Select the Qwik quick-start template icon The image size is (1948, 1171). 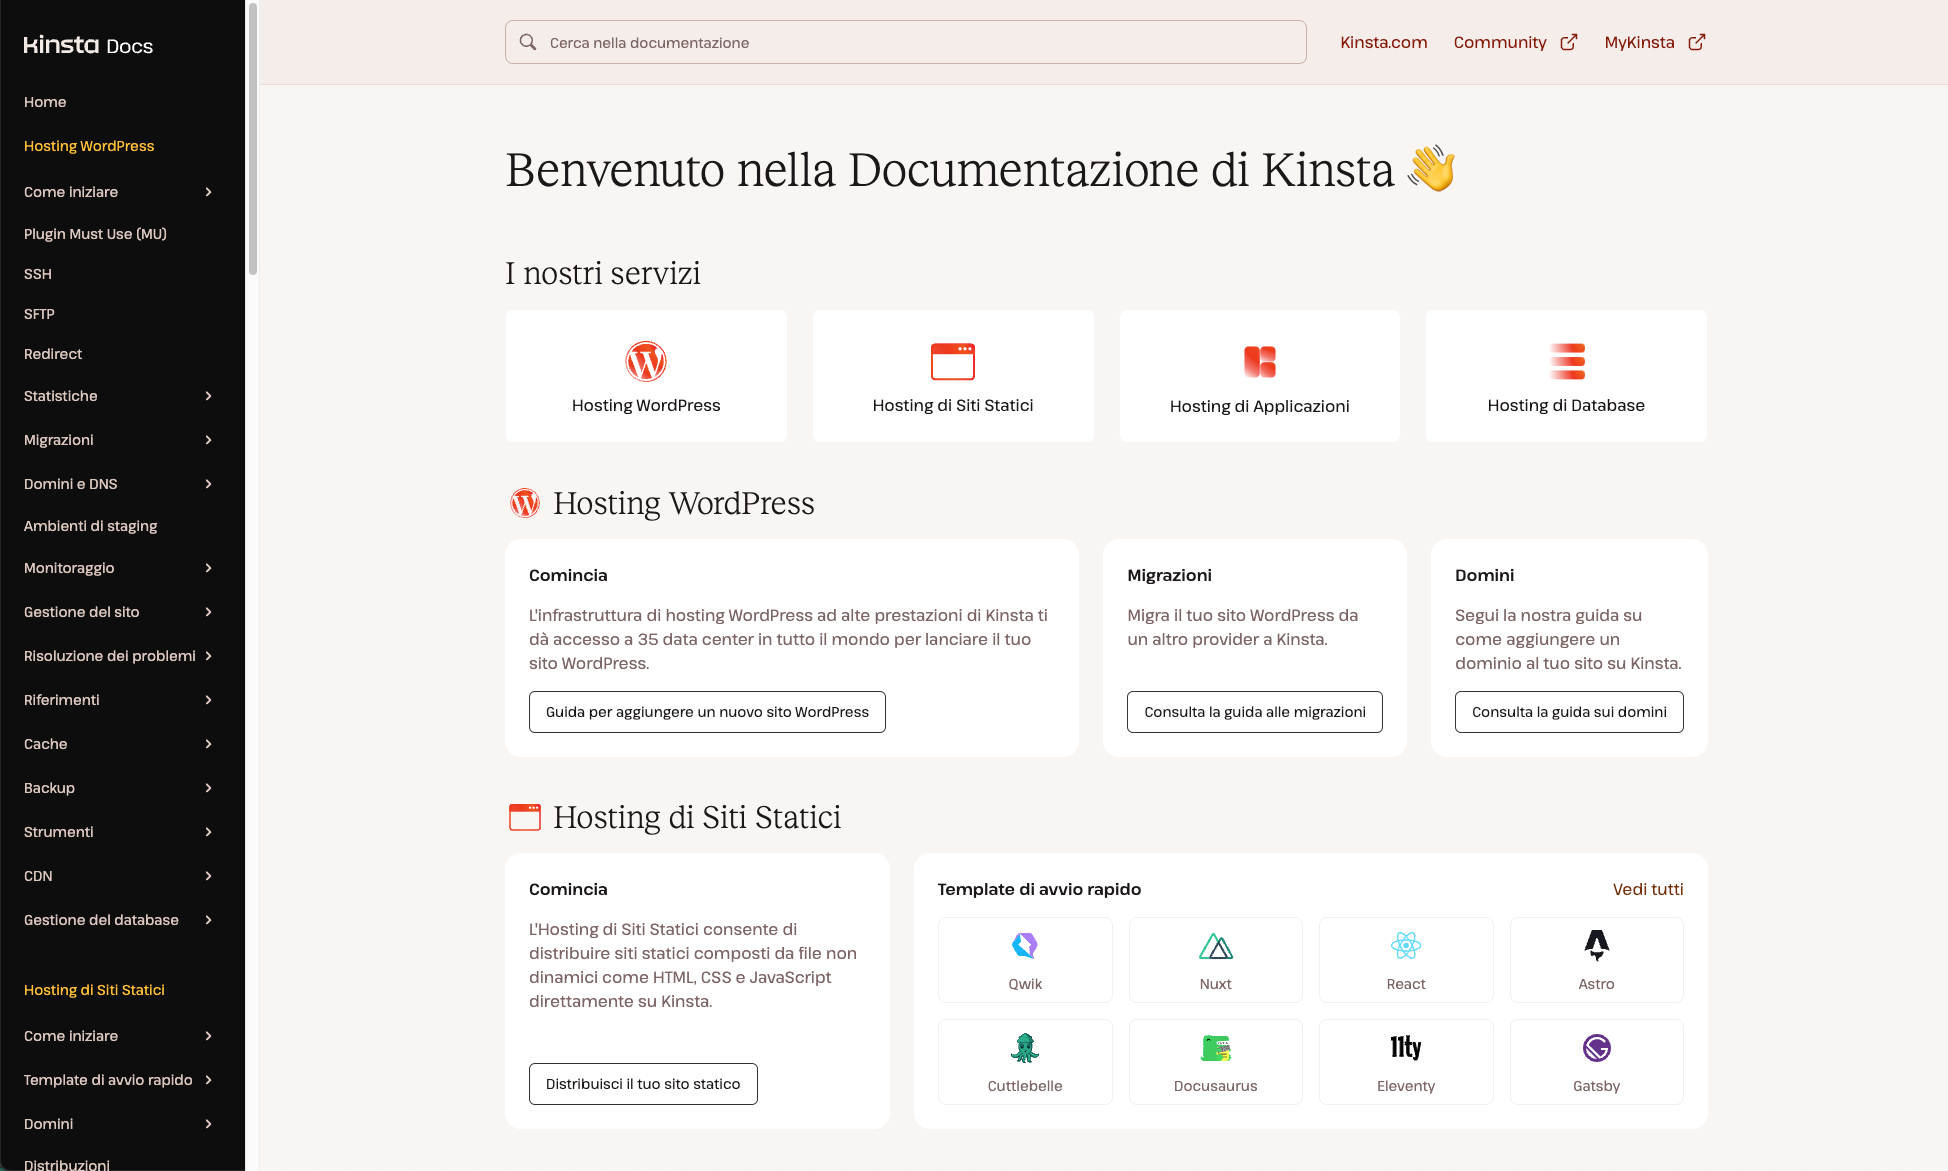1024,944
